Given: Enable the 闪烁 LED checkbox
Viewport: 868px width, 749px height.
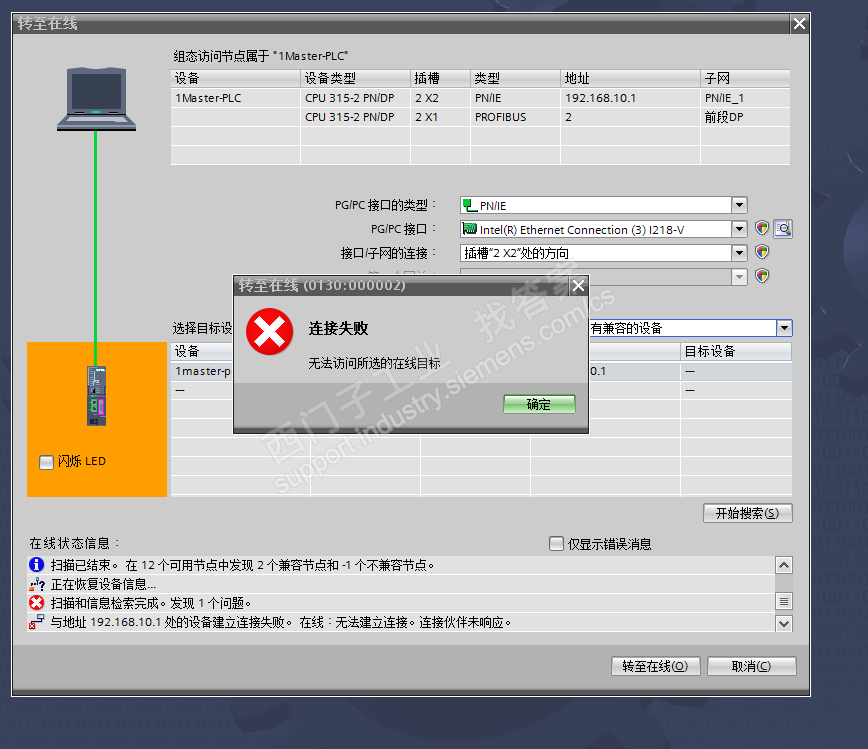Looking at the screenshot, I should (x=46, y=462).
